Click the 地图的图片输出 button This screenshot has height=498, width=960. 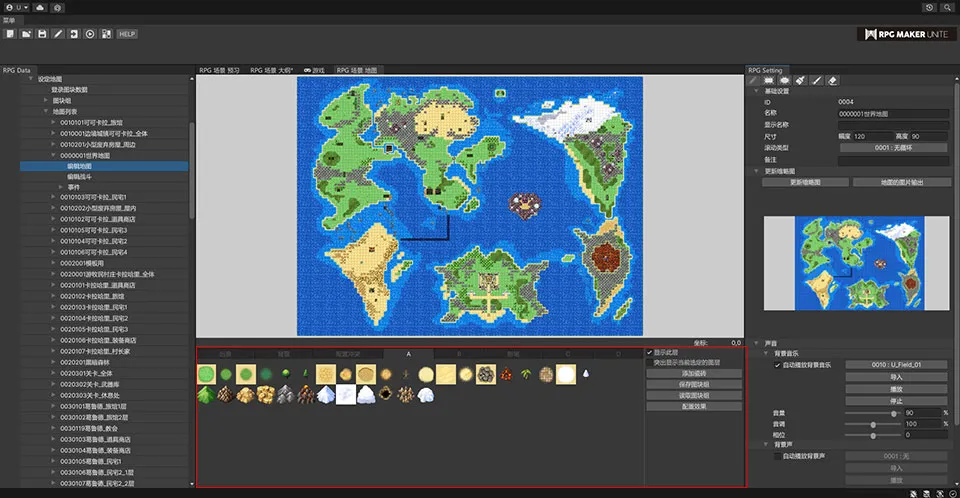pos(900,182)
